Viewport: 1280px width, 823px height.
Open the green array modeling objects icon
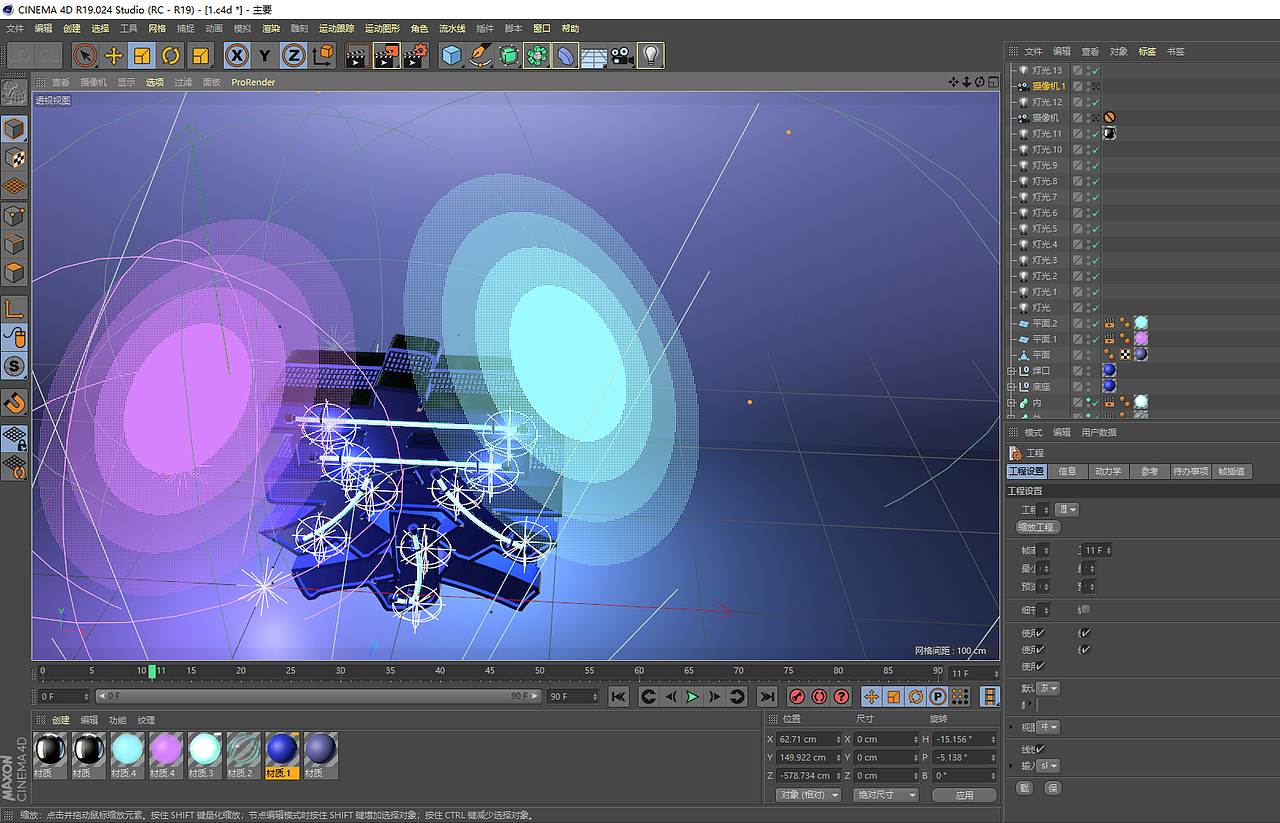click(x=538, y=56)
